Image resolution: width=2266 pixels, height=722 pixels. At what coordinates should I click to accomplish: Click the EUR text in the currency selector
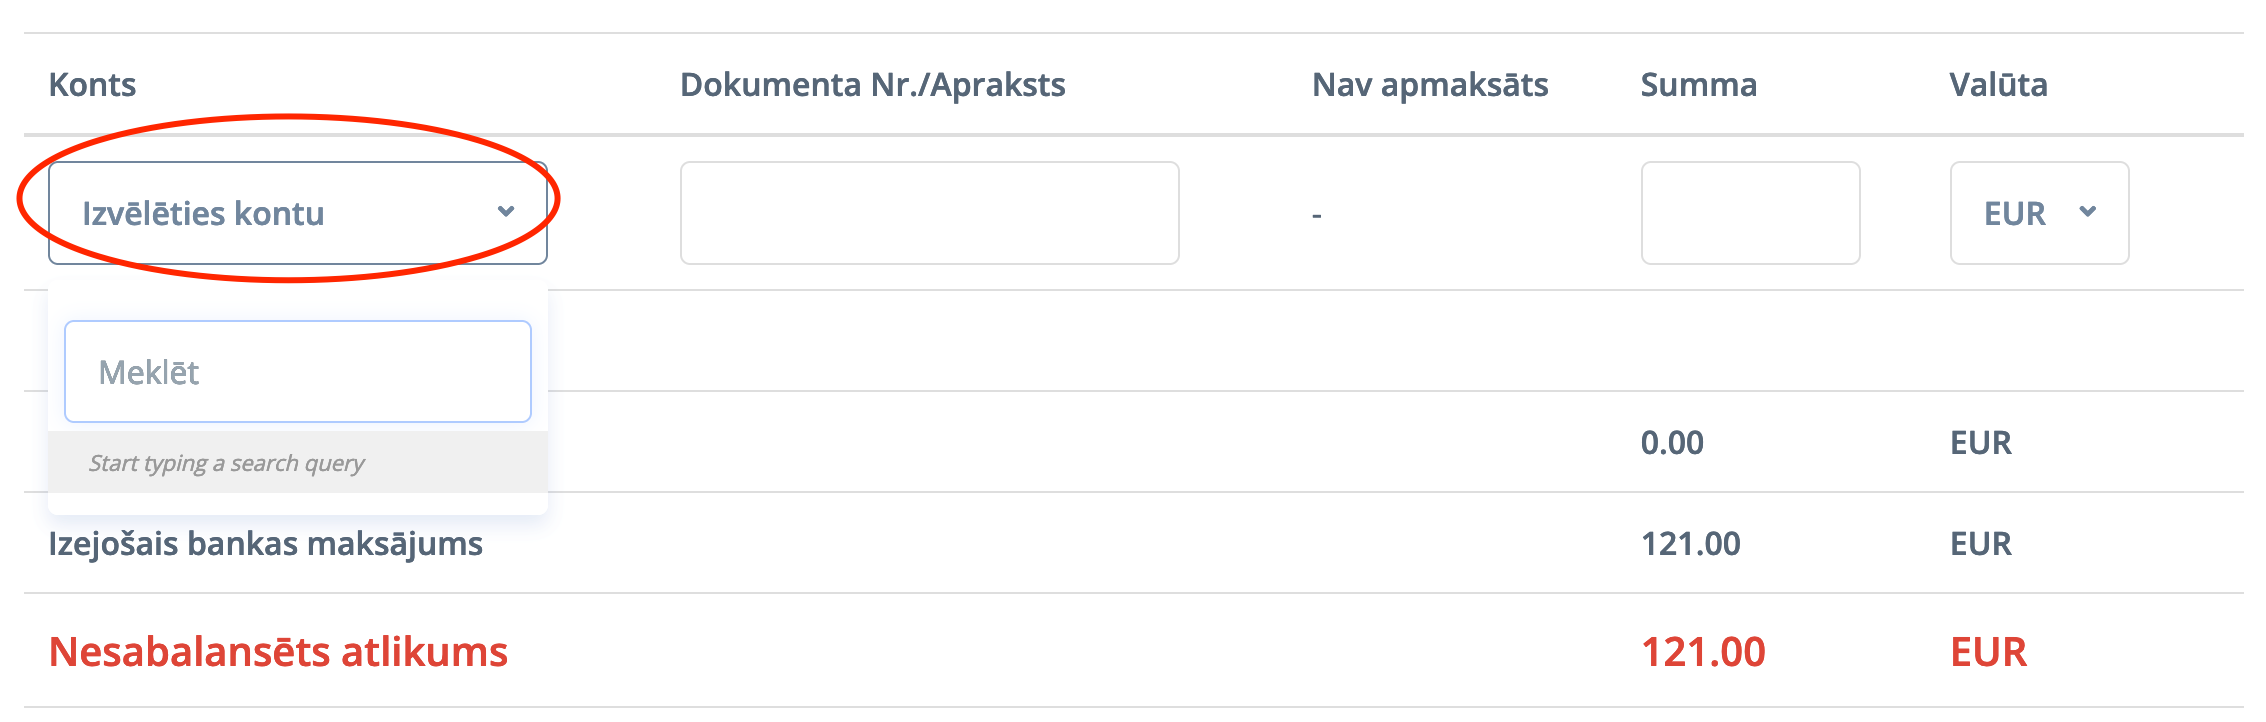tap(2014, 214)
